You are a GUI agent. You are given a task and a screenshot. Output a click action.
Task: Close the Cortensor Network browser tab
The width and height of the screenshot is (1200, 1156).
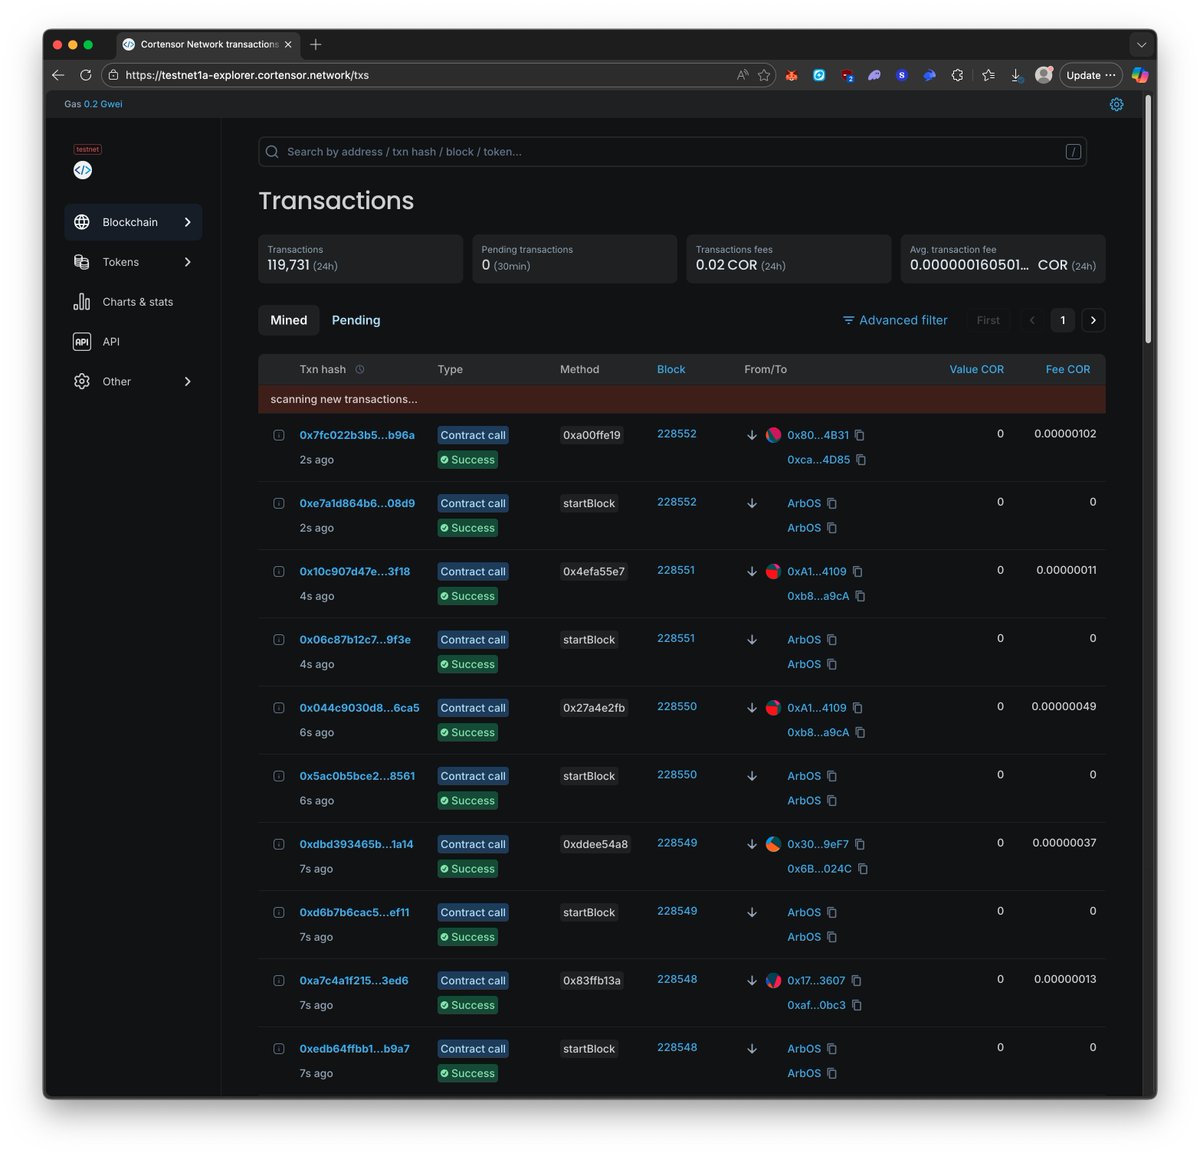288,44
